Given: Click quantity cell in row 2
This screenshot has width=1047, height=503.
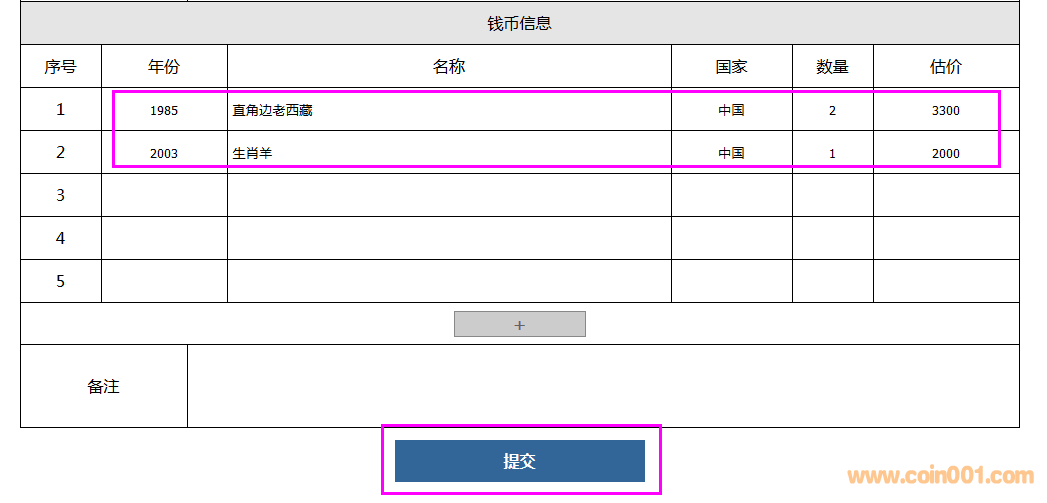Looking at the screenshot, I should [x=832, y=153].
